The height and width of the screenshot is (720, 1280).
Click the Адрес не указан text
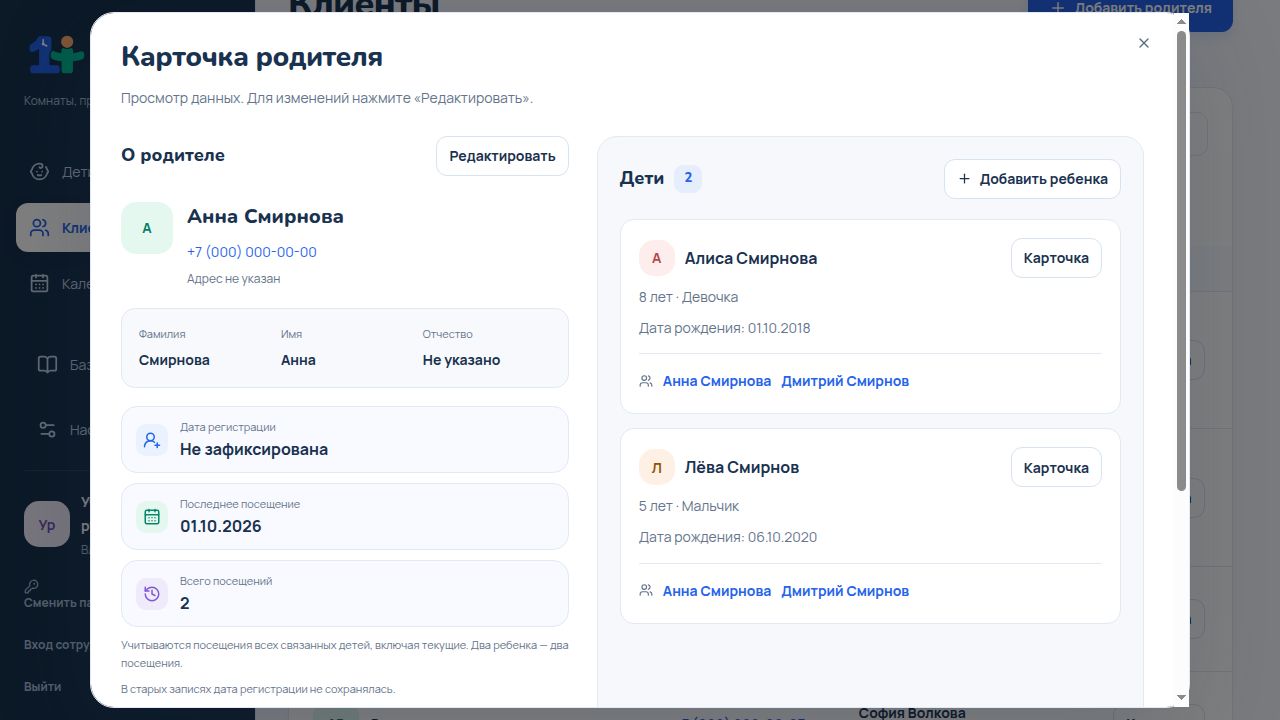(234, 279)
